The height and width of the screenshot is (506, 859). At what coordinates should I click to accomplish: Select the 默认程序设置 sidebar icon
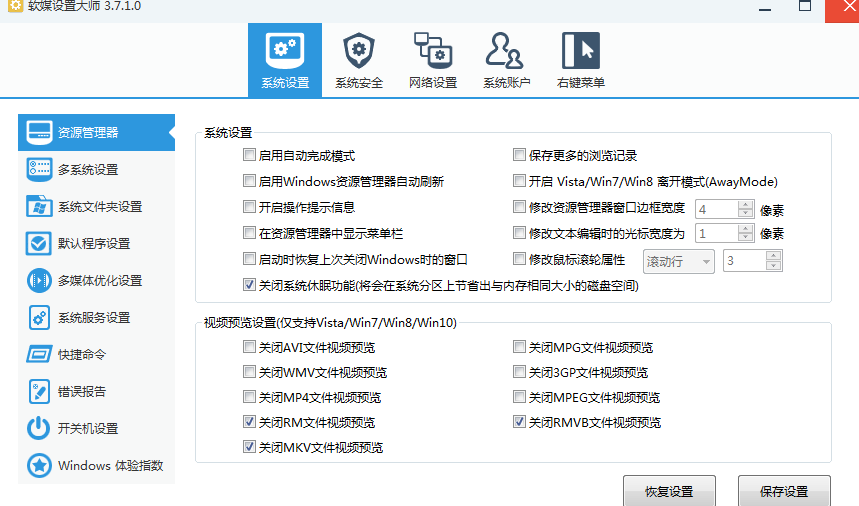pos(39,243)
